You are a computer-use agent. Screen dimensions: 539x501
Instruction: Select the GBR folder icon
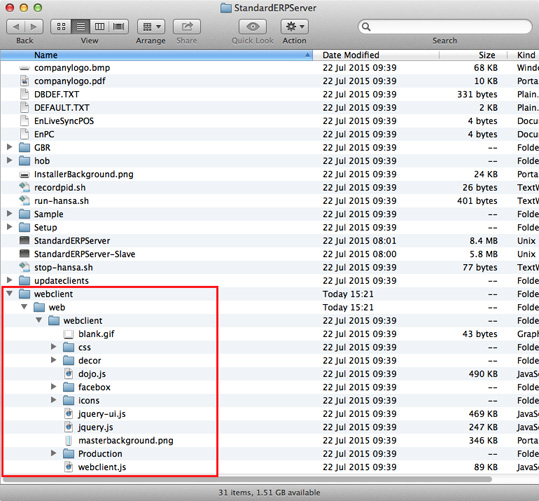click(x=24, y=148)
